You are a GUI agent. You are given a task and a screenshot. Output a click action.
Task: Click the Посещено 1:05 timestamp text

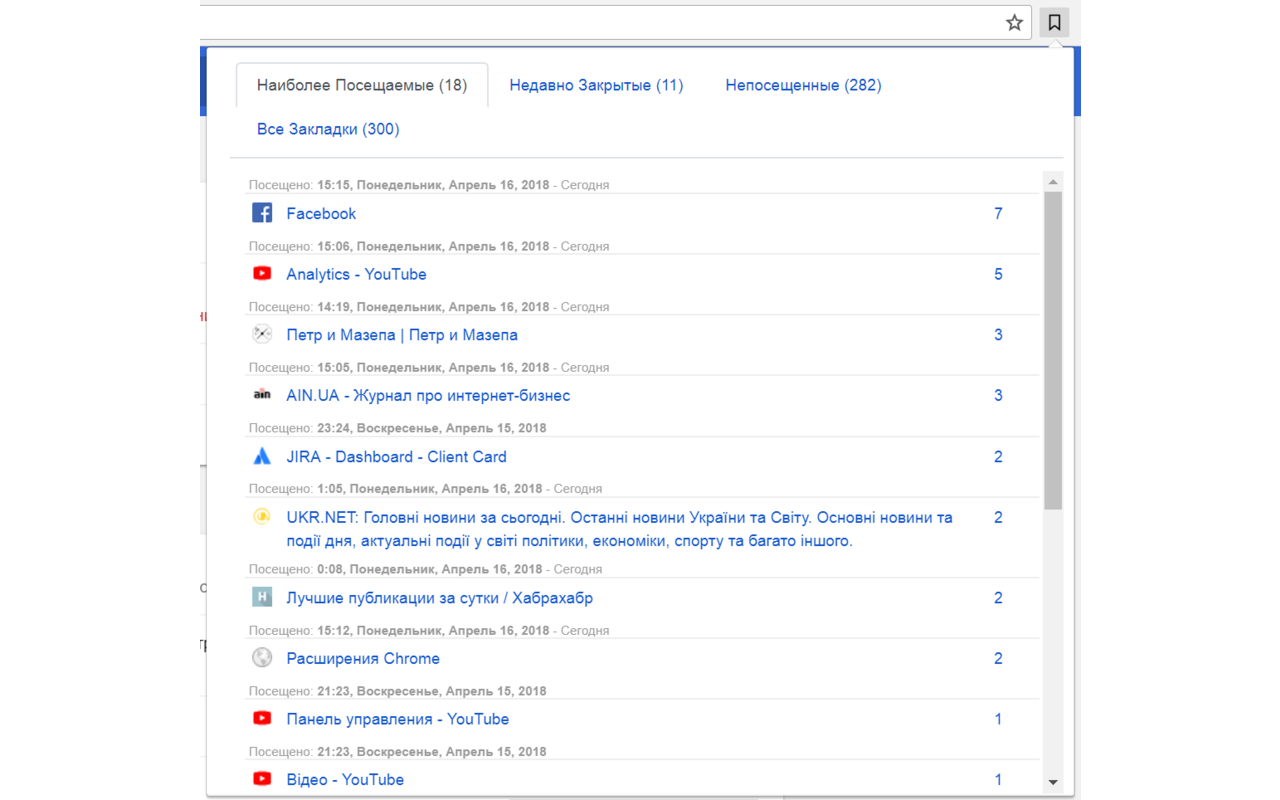(x=426, y=489)
